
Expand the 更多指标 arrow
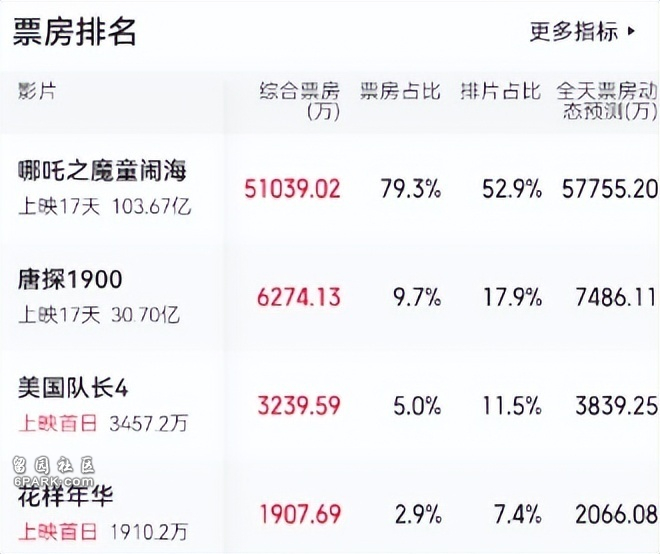(x=631, y=32)
